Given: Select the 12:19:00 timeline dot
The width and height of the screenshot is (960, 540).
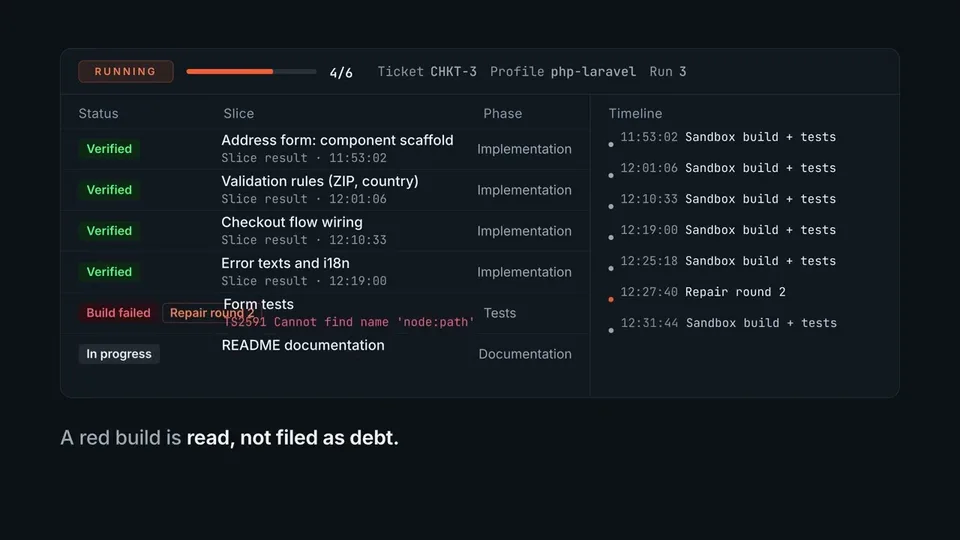Looking at the screenshot, I should coord(611,238).
